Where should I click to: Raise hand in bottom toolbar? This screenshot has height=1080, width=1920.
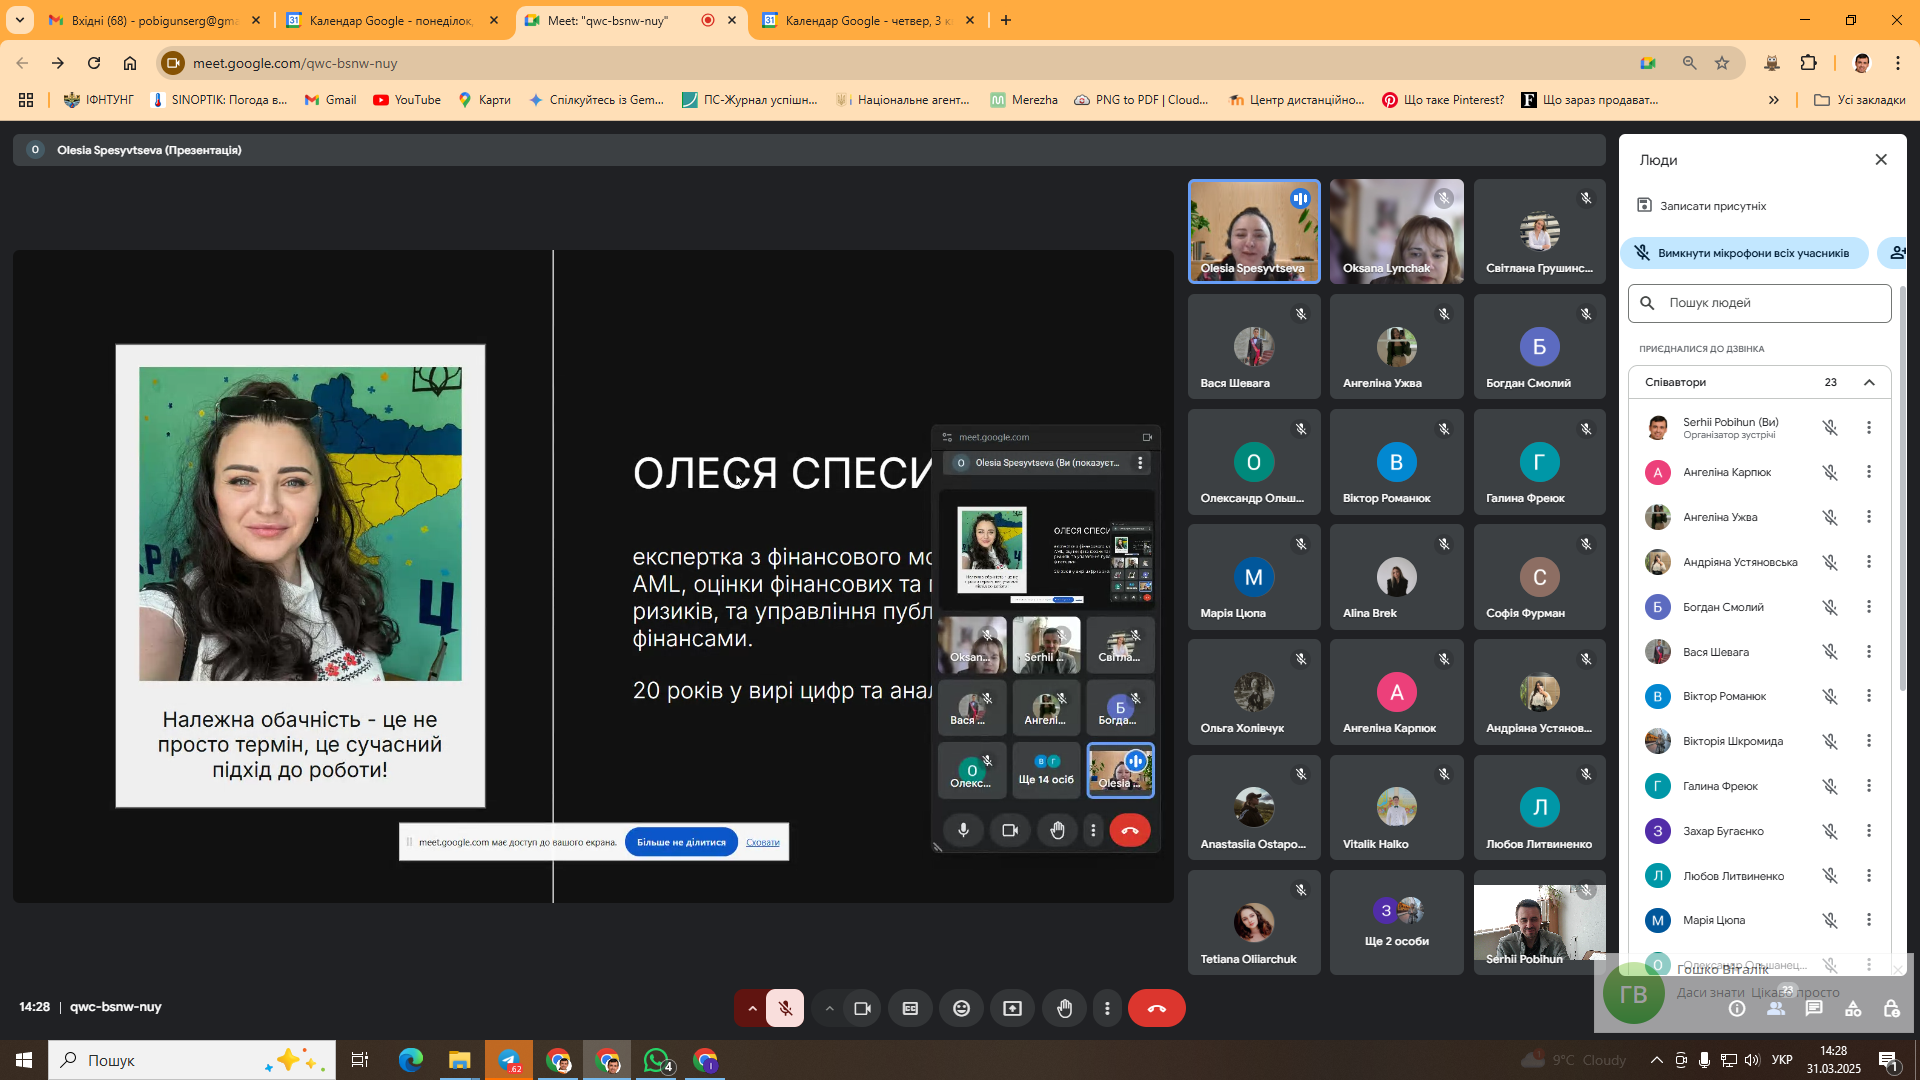[1064, 1008]
